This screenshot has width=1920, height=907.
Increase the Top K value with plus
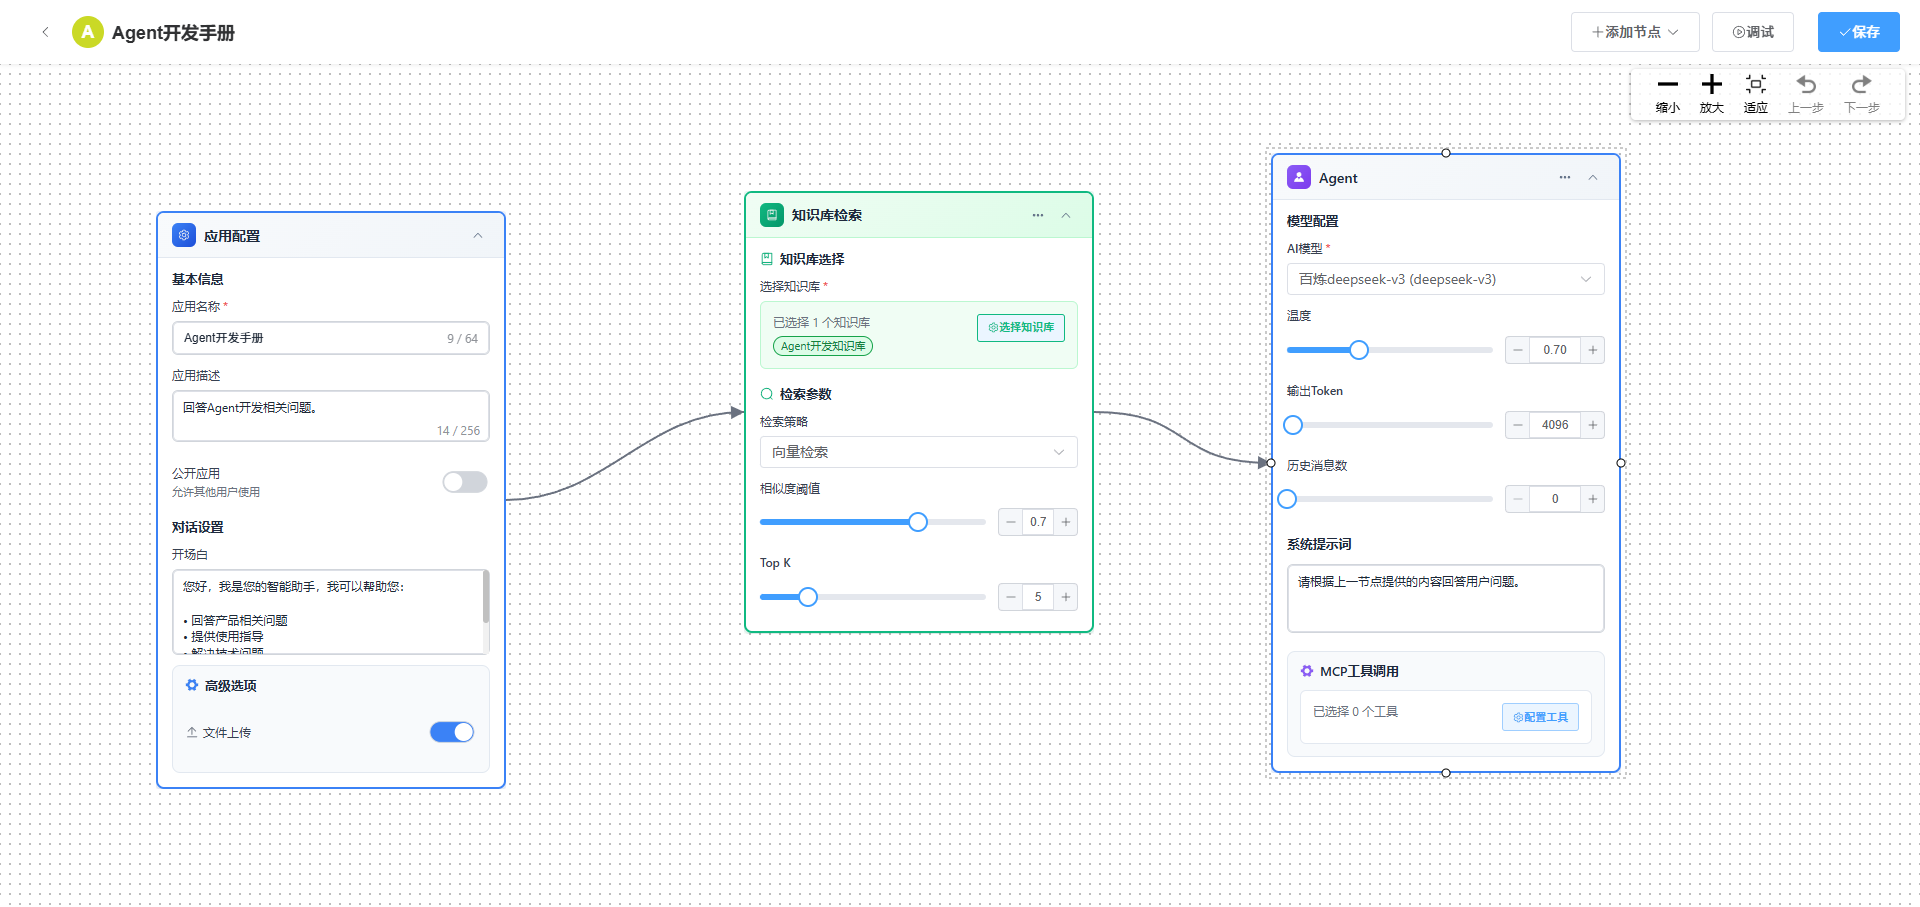click(x=1065, y=597)
